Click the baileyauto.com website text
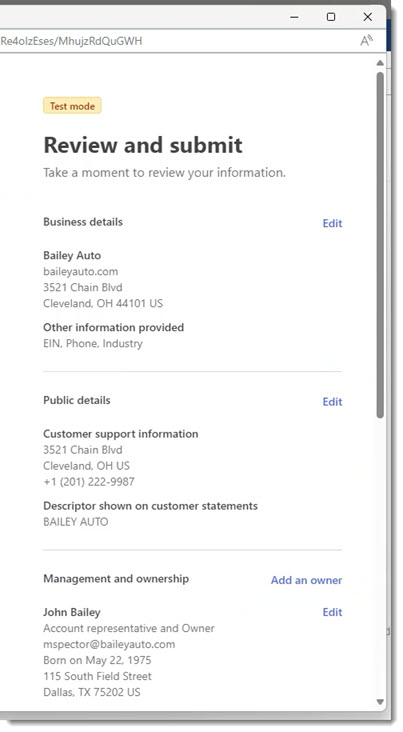The height and width of the screenshot is (732, 403). 81,272
